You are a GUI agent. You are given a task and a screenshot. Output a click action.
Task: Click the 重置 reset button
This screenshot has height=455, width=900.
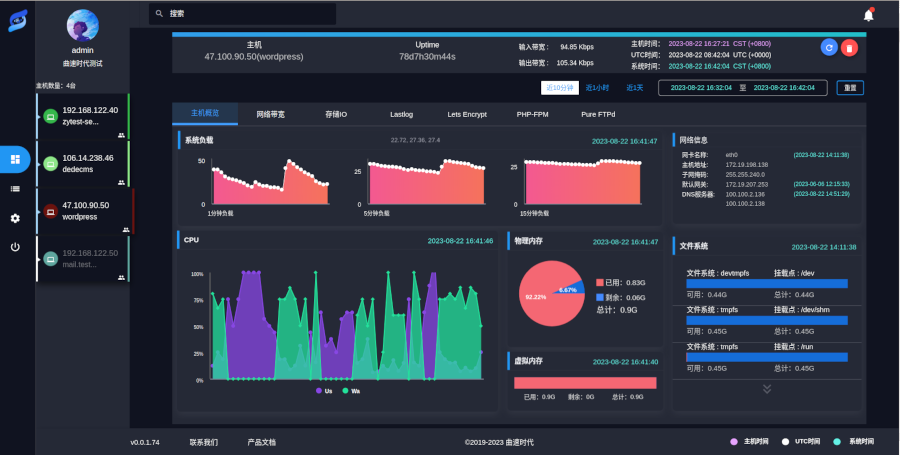[x=850, y=88]
